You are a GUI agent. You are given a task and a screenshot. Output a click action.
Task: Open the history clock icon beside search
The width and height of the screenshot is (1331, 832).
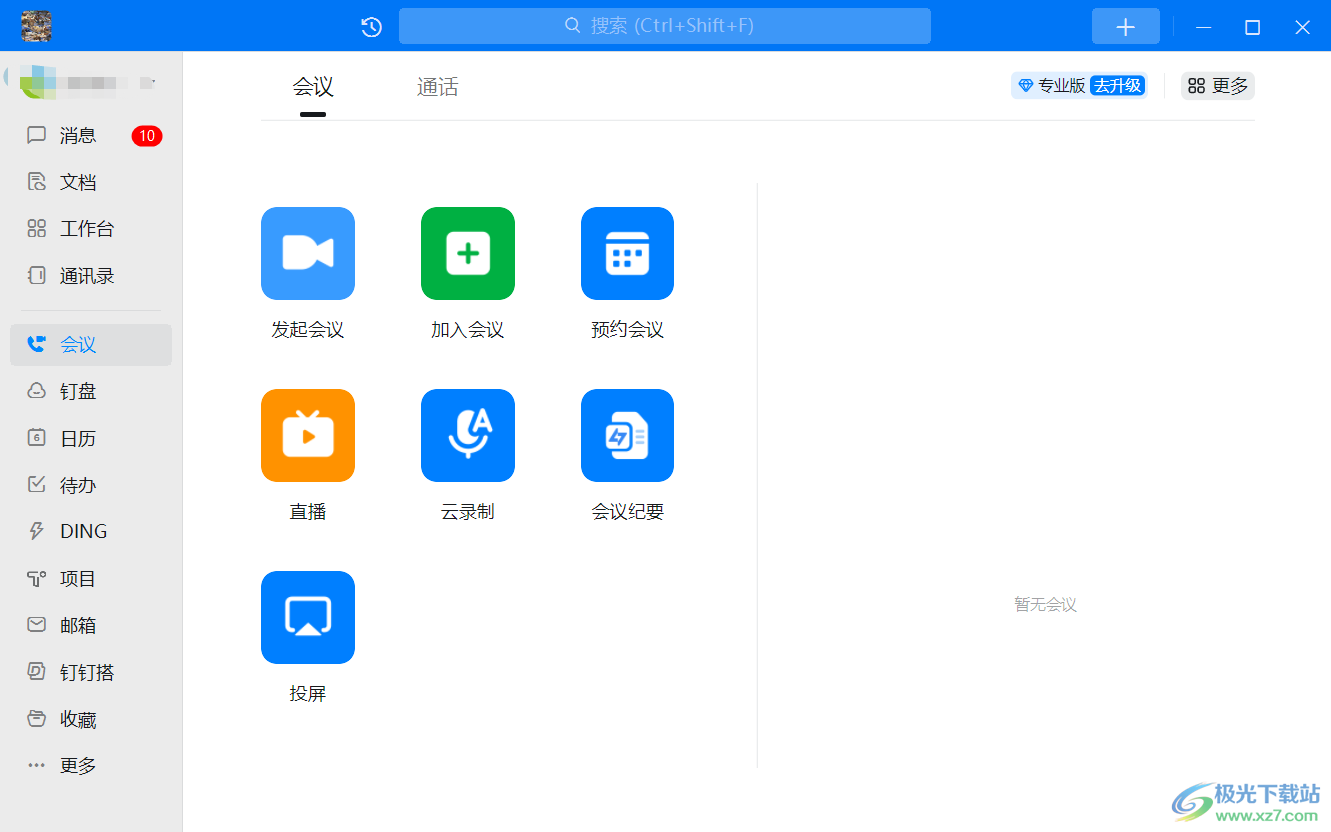coord(372,27)
